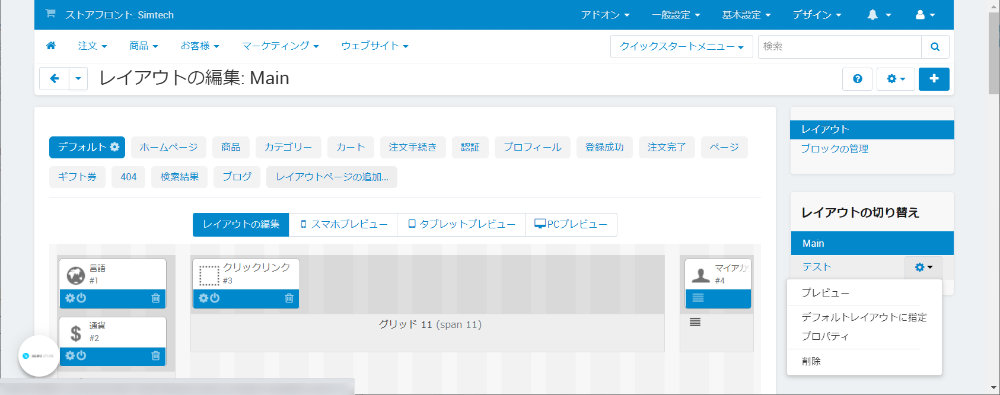Open the storefront cart icon
1000x395 pixels.
tap(50, 14)
